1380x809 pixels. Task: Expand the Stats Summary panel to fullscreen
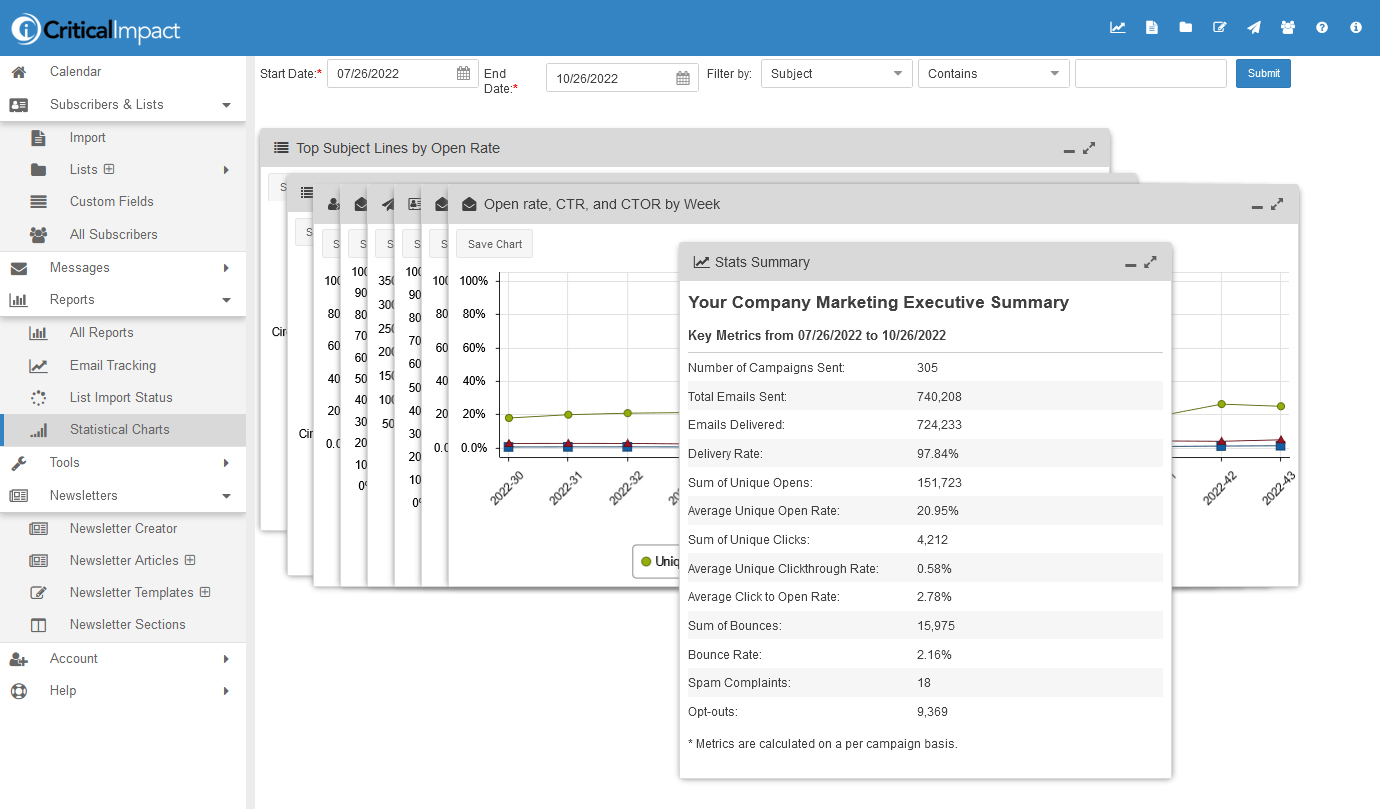click(1151, 262)
